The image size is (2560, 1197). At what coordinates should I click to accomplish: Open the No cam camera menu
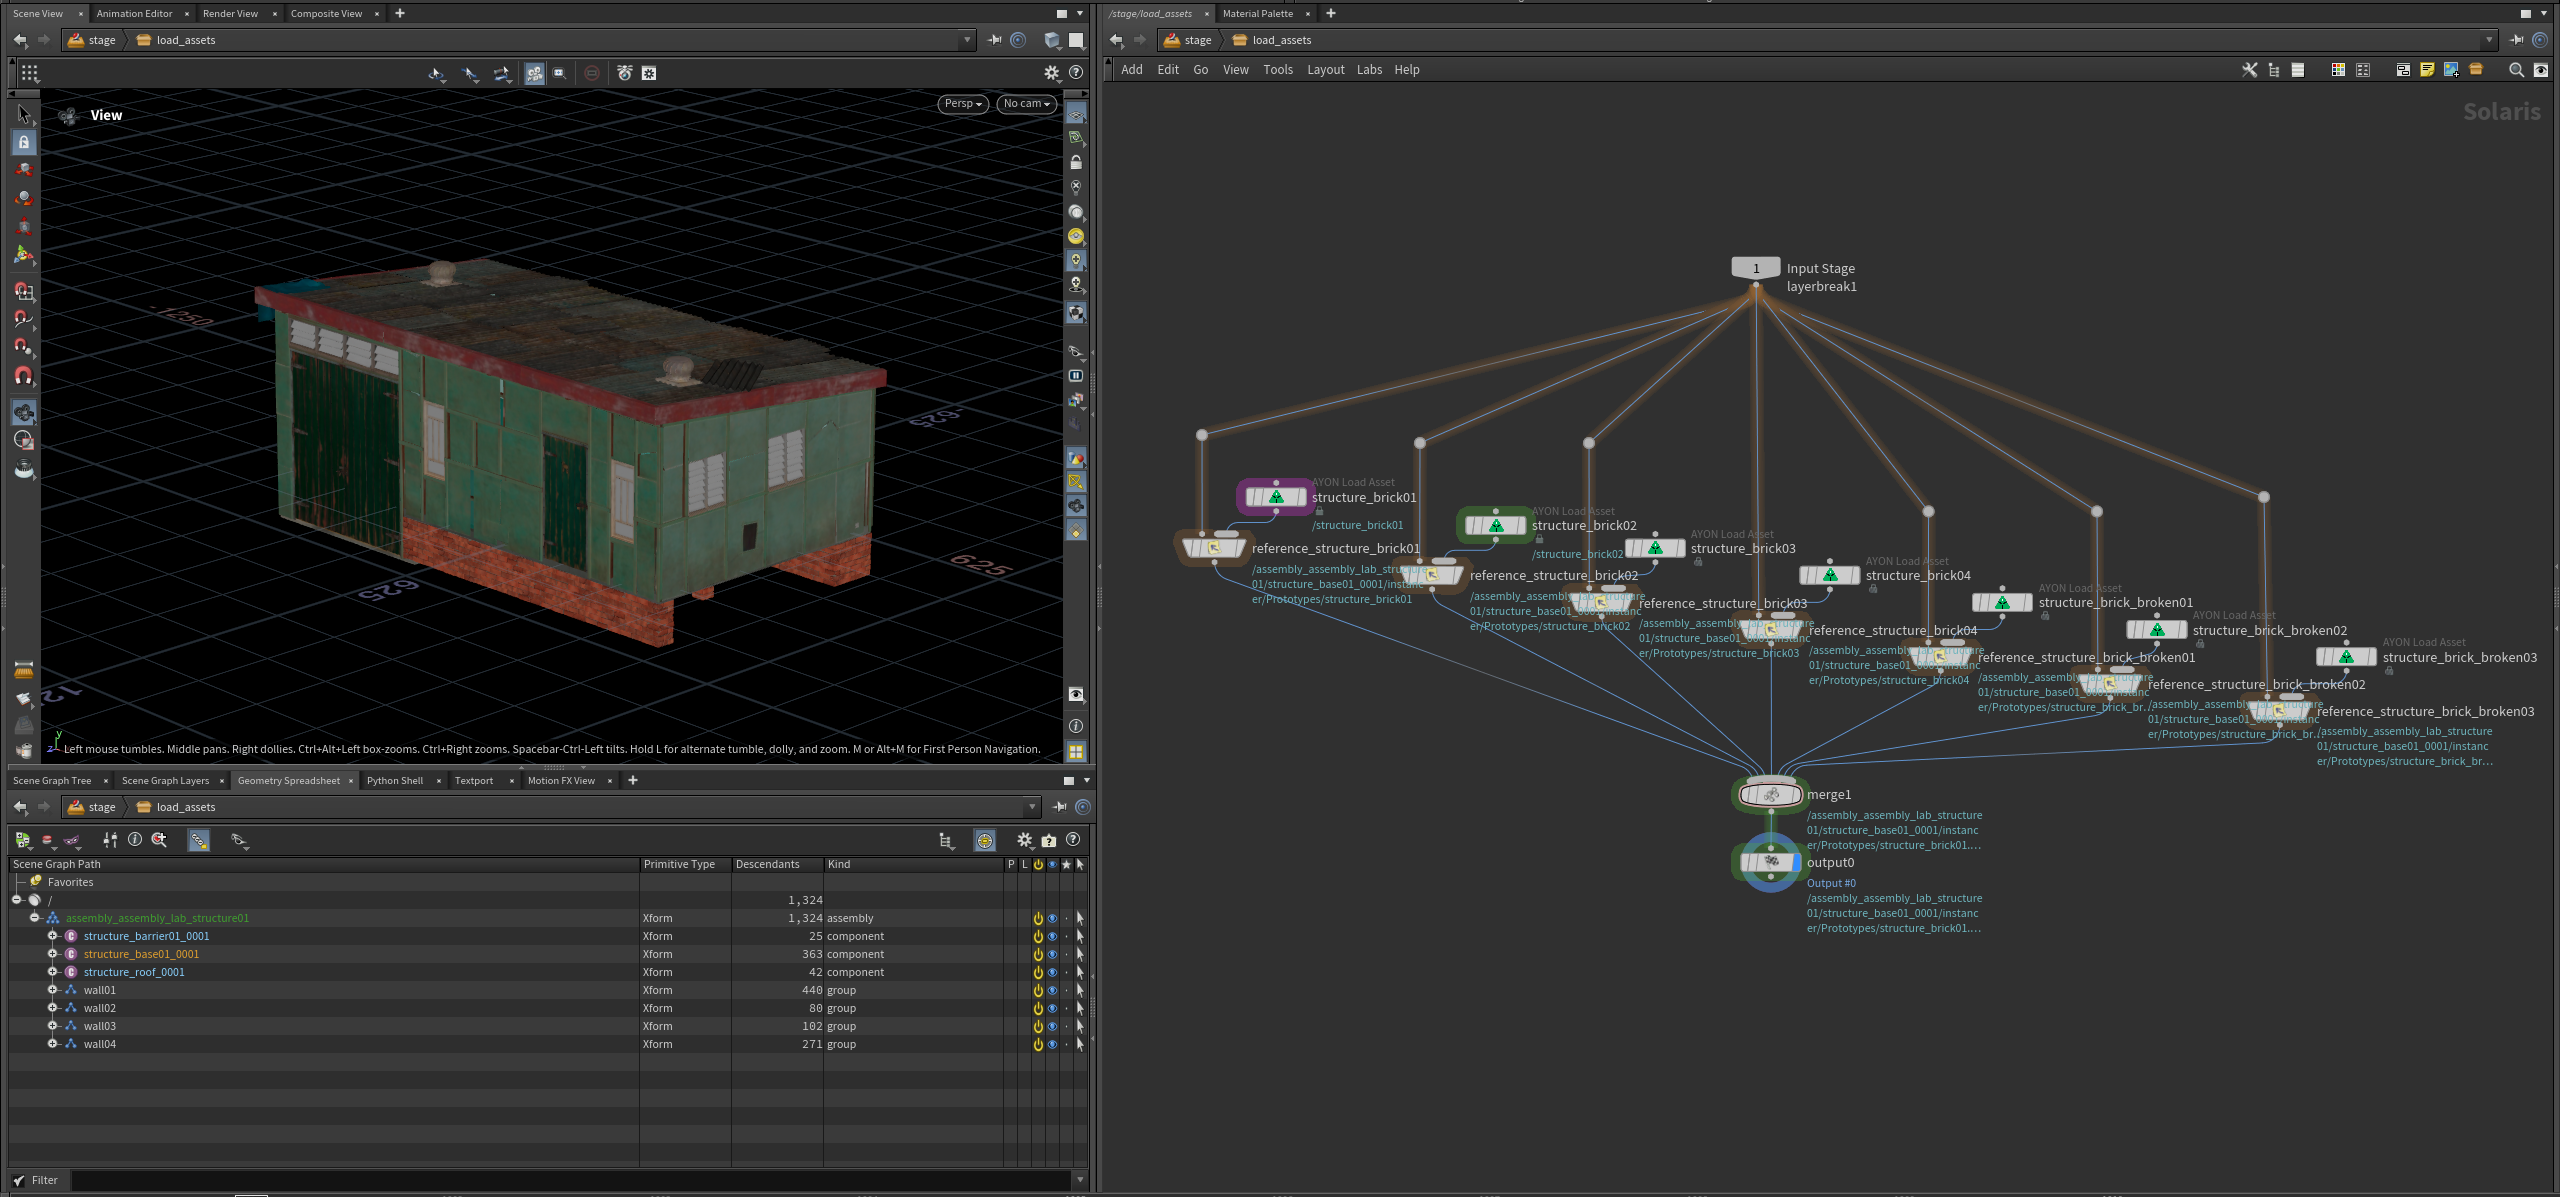[1026, 104]
